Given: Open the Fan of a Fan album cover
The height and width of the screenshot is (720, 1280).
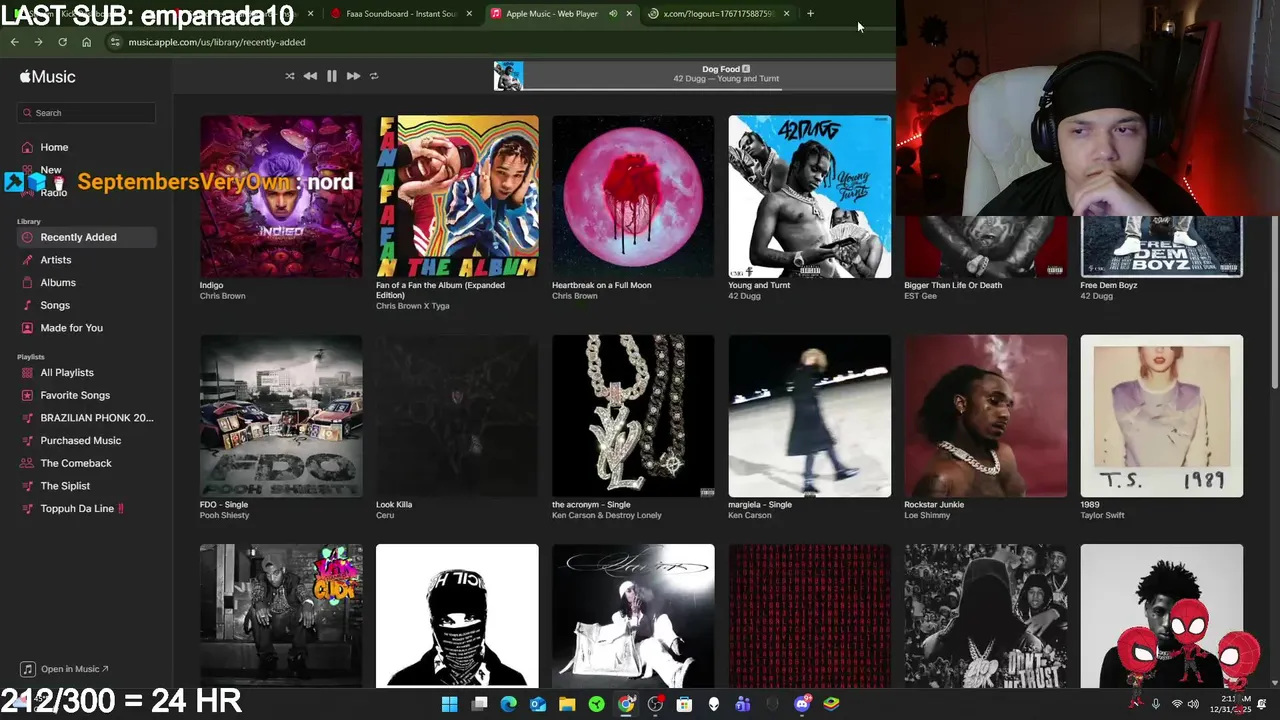Looking at the screenshot, I should point(457,196).
